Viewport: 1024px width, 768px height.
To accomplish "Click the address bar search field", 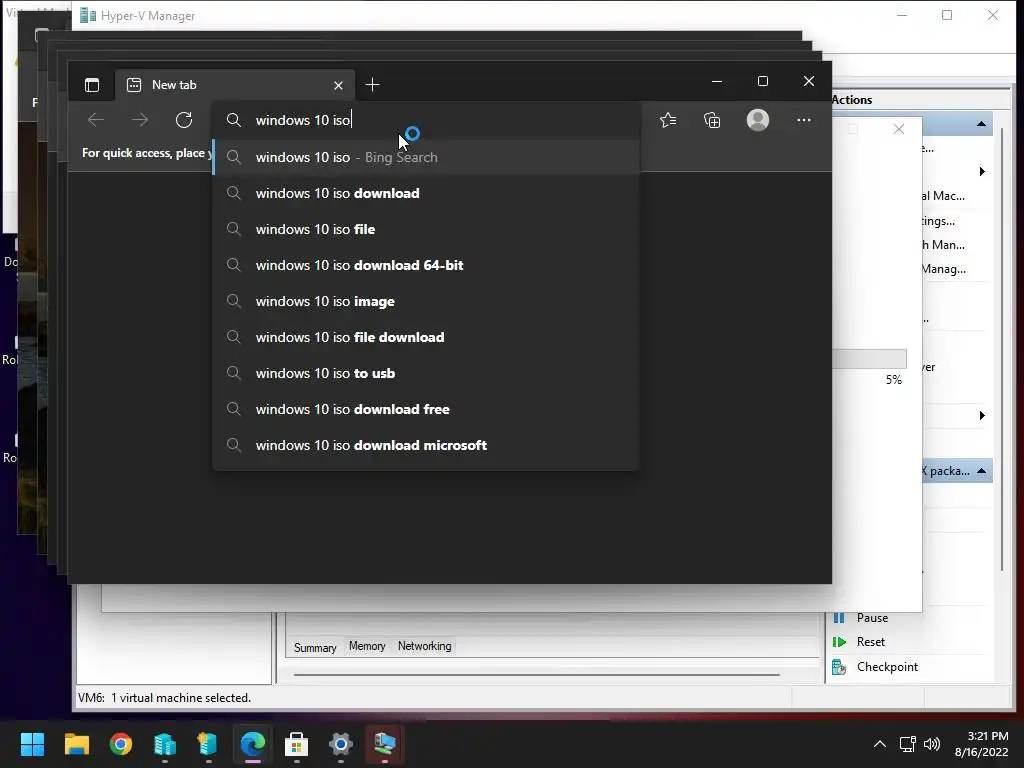I will [x=426, y=120].
